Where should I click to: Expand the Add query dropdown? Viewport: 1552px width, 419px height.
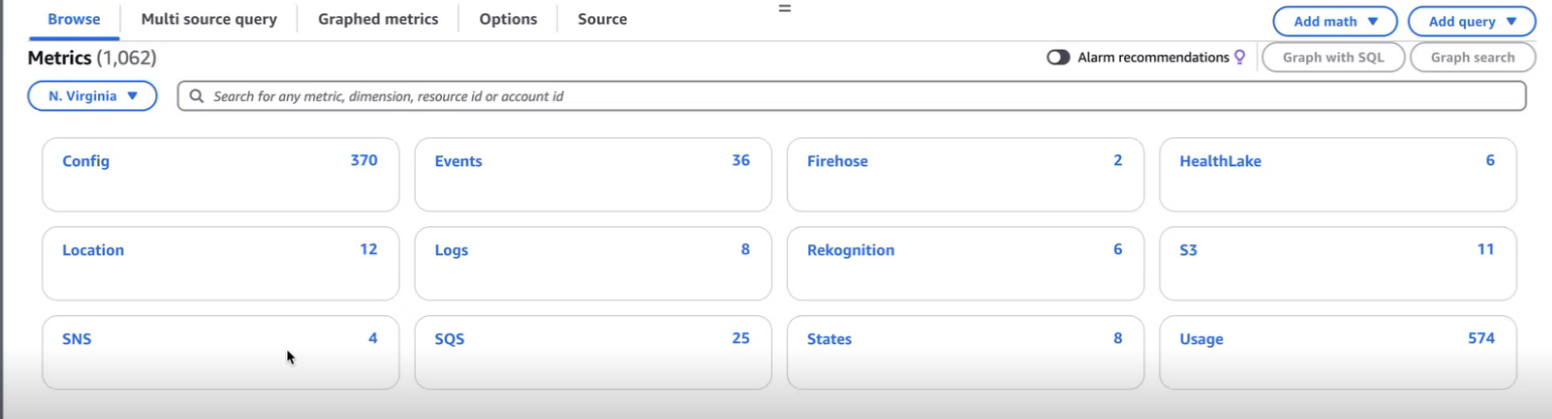1471,21
